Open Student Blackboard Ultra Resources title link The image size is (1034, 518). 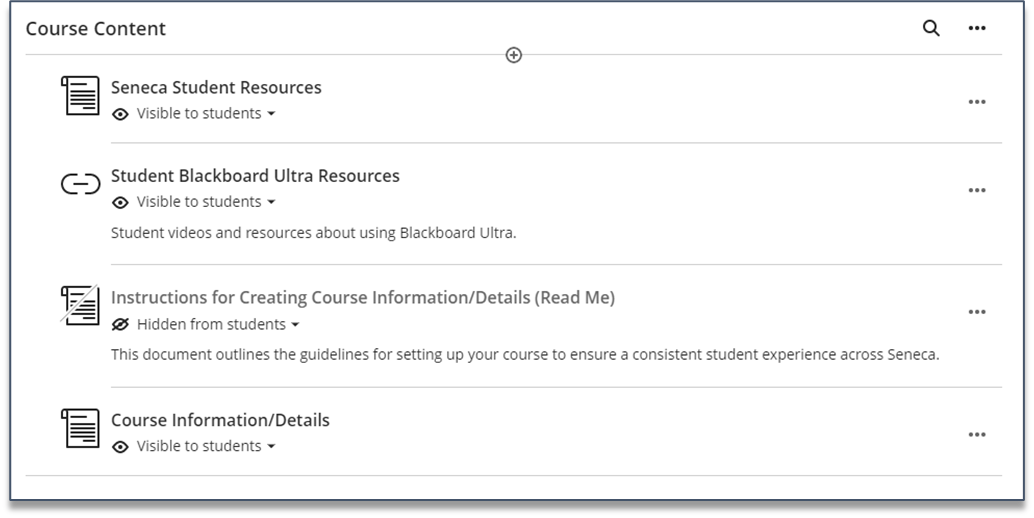tap(255, 176)
